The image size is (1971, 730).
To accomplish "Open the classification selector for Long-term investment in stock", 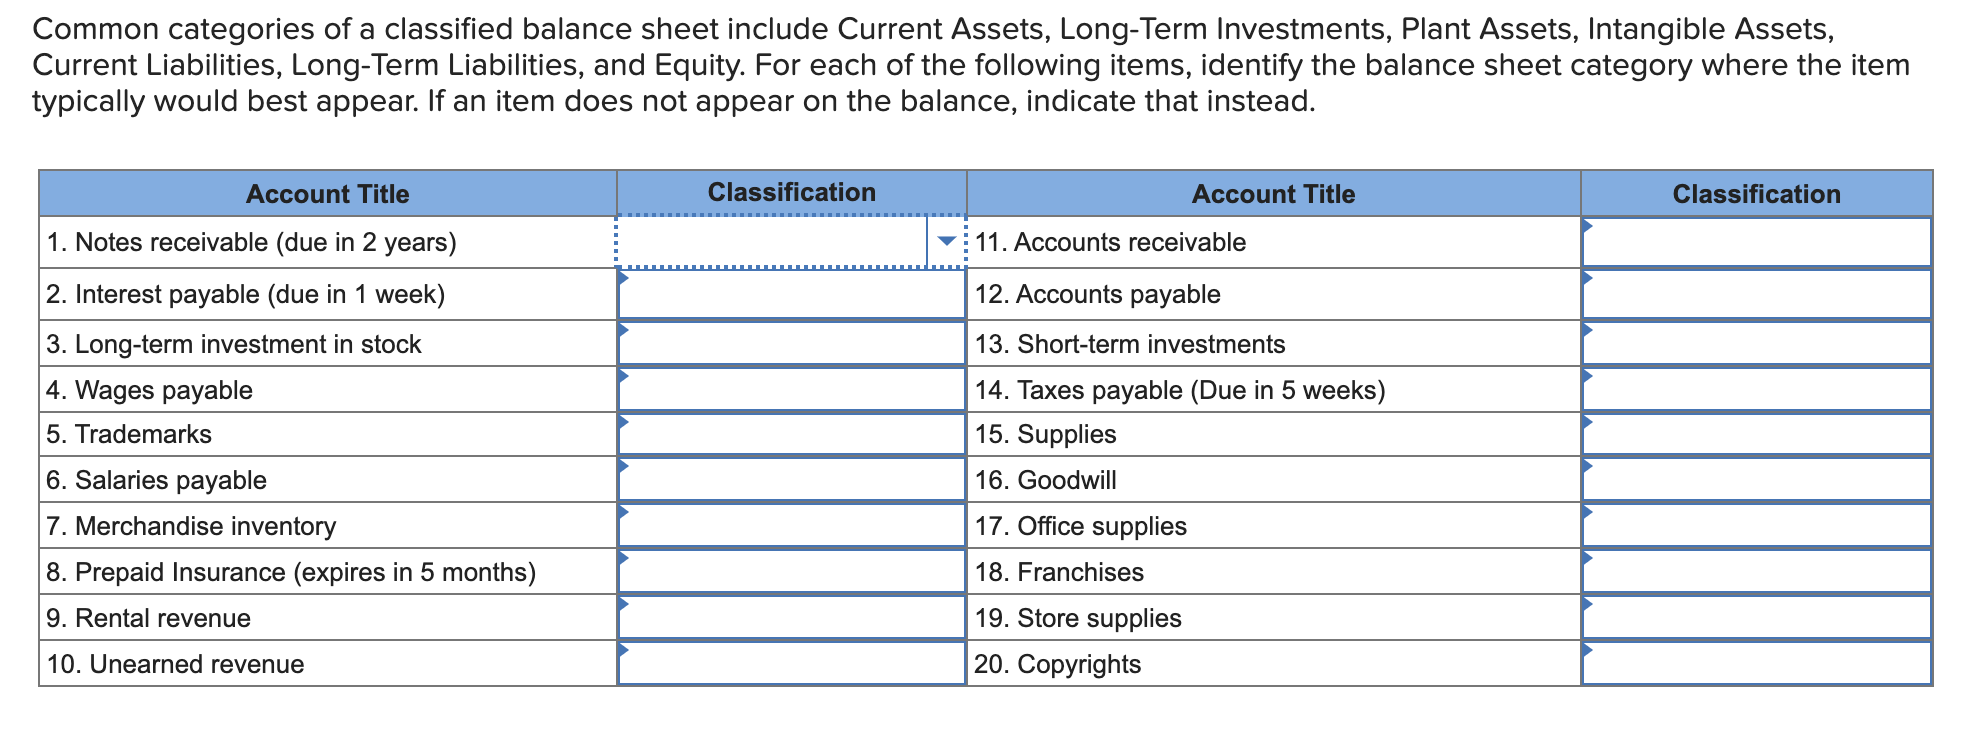I will [x=790, y=341].
